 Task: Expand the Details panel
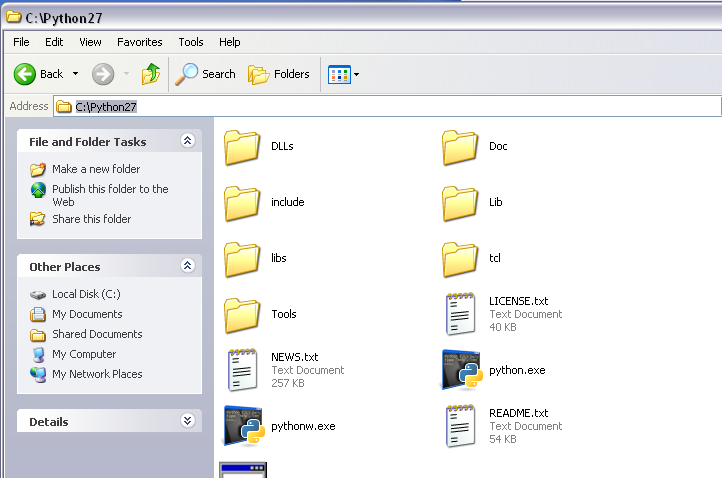187,420
